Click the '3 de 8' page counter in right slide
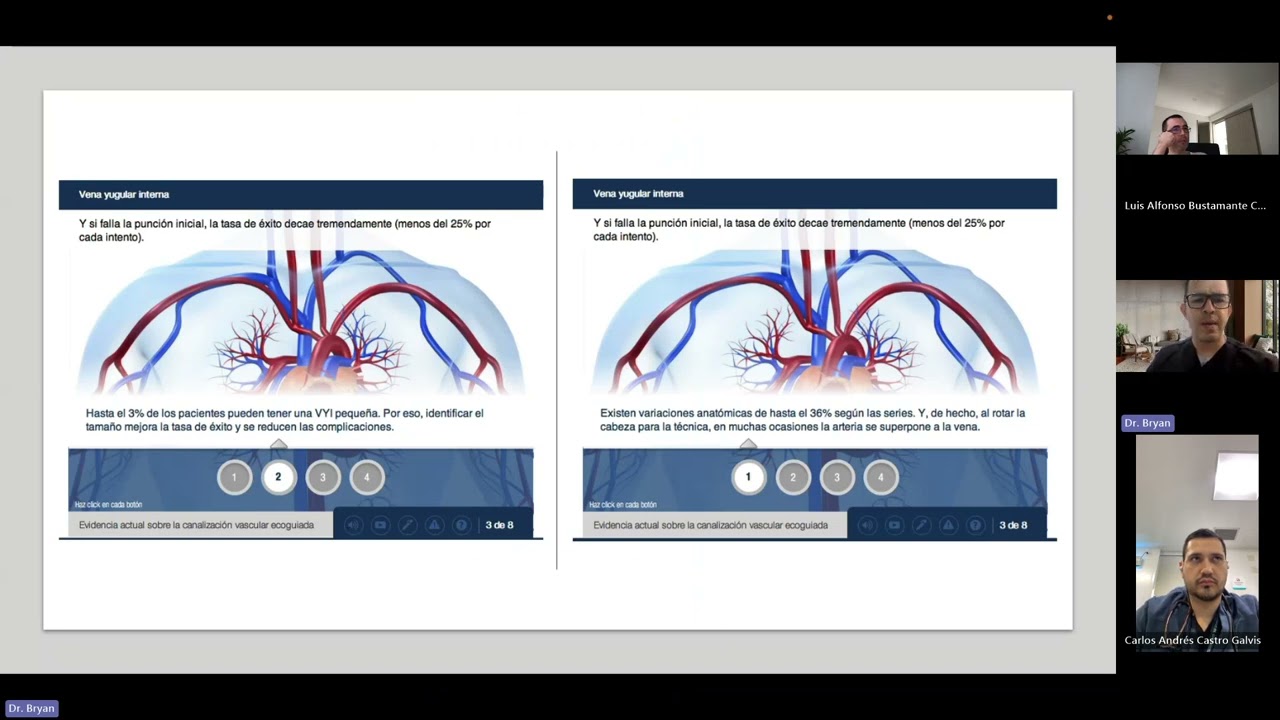Viewport: 1280px width, 720px height. tap(1013, 525)
